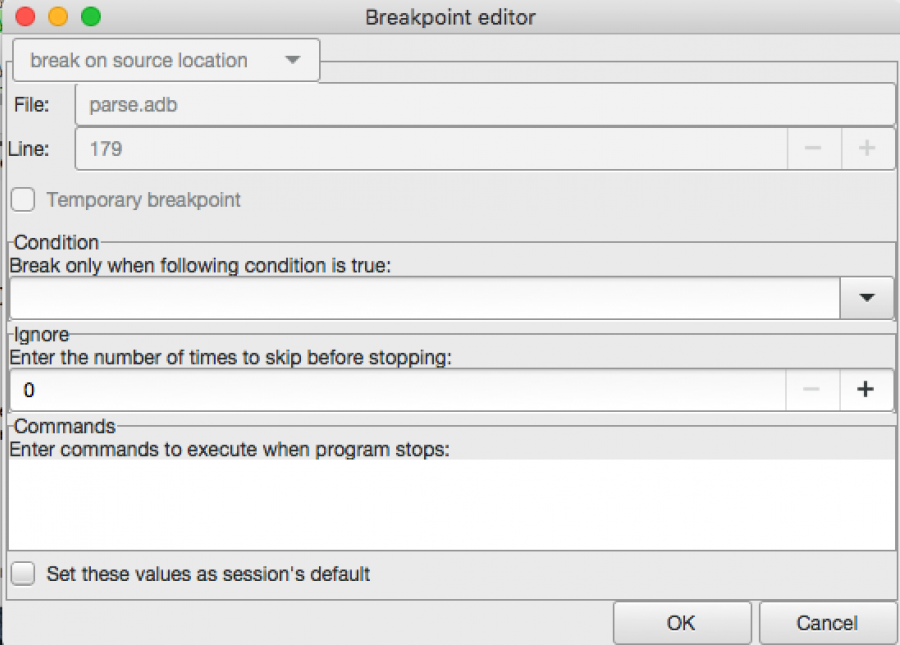Click inside the Commands text area
Viewport: 900px width, 645px height.
(452, 504)
